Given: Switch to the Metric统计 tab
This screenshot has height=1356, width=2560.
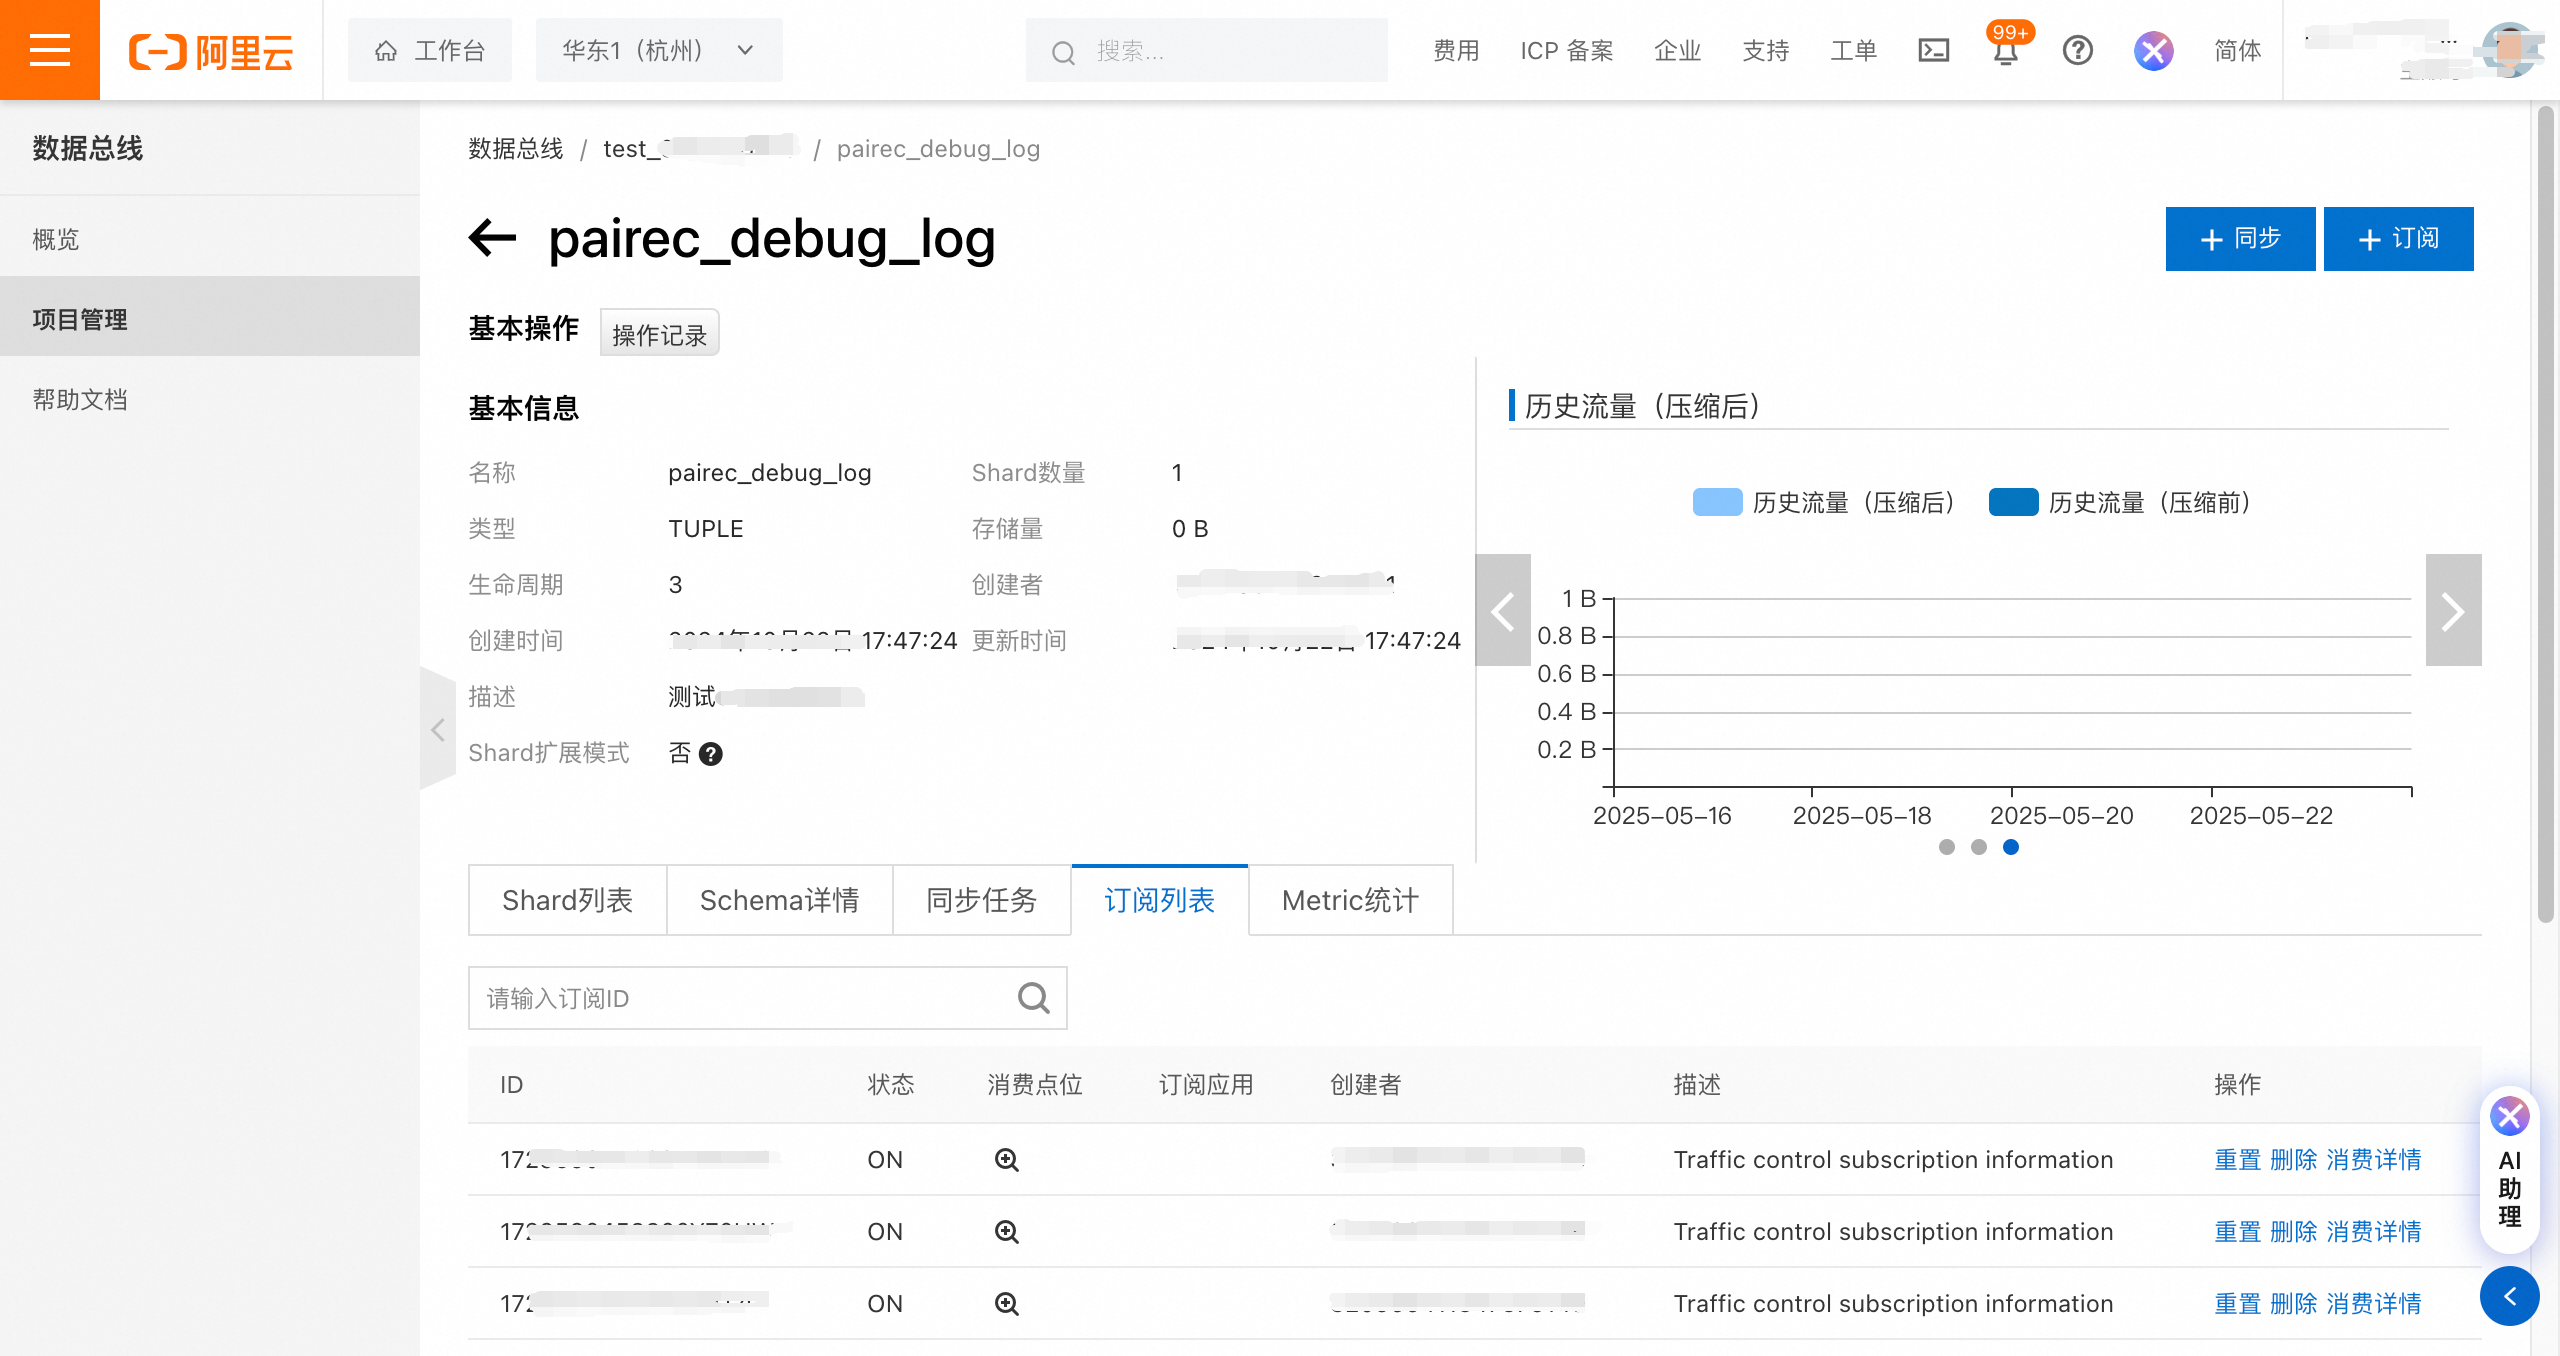Looking at the screenshot, I should click(x=1350, y=900).
